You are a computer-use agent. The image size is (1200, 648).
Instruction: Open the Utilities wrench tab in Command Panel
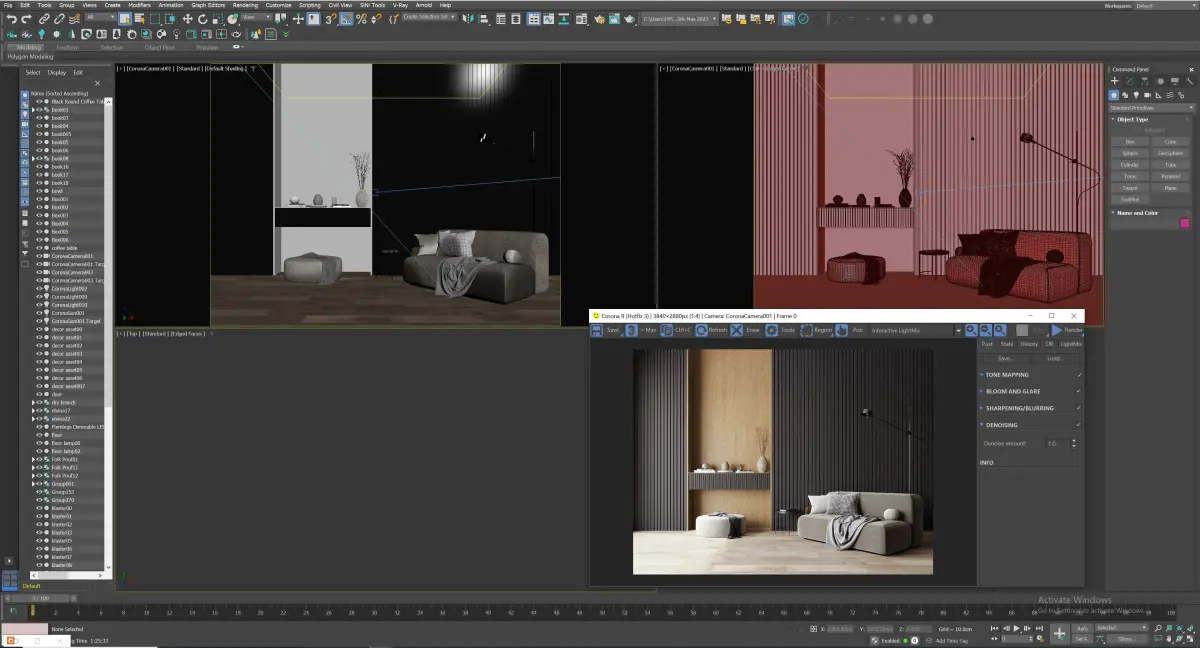pos(1189,81)
